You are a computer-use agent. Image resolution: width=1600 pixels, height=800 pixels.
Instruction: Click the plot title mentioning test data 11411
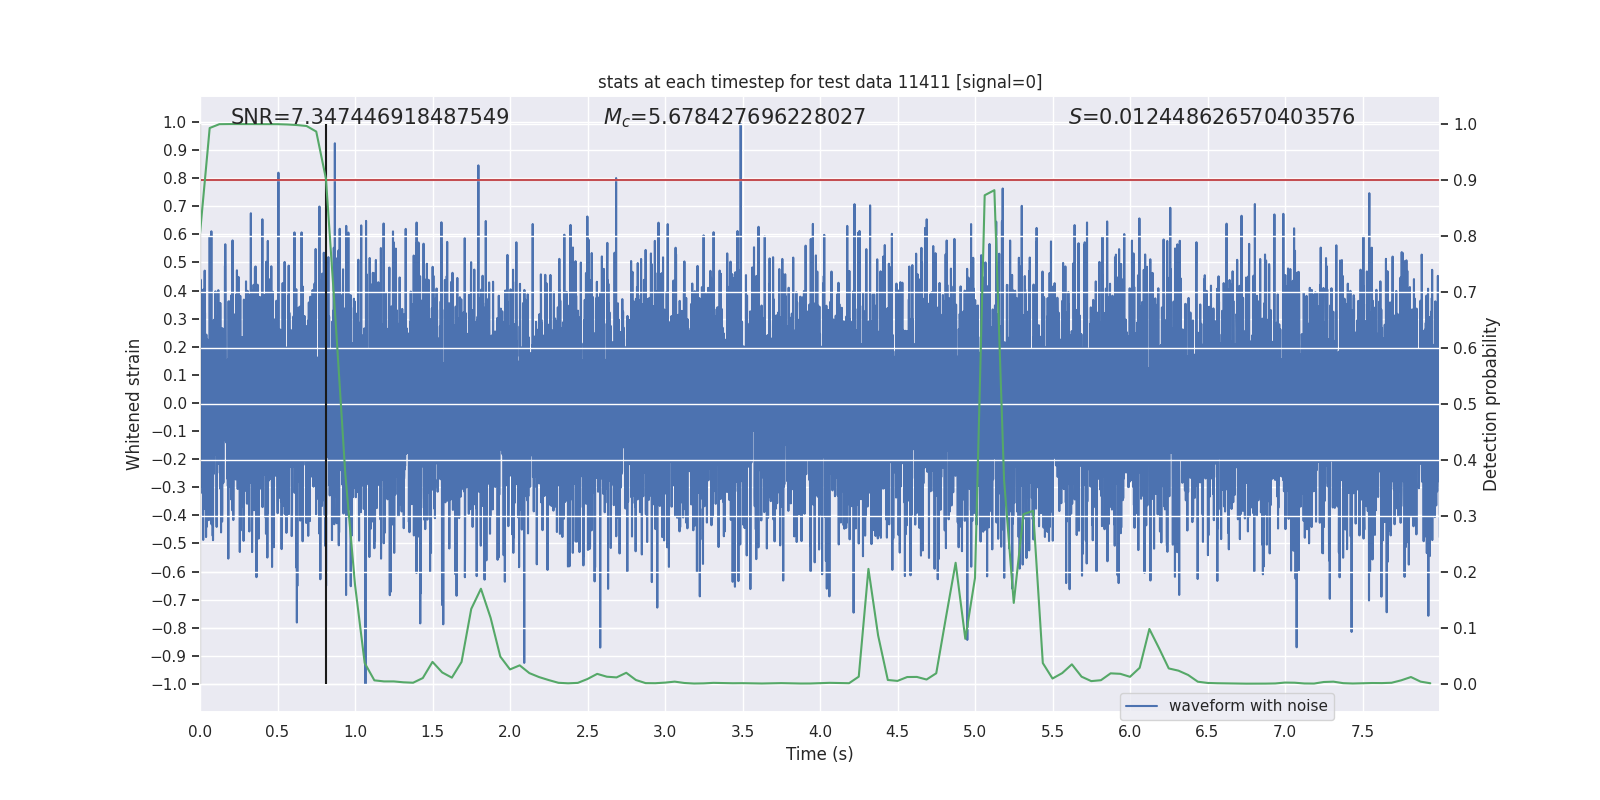pos(819,82)
